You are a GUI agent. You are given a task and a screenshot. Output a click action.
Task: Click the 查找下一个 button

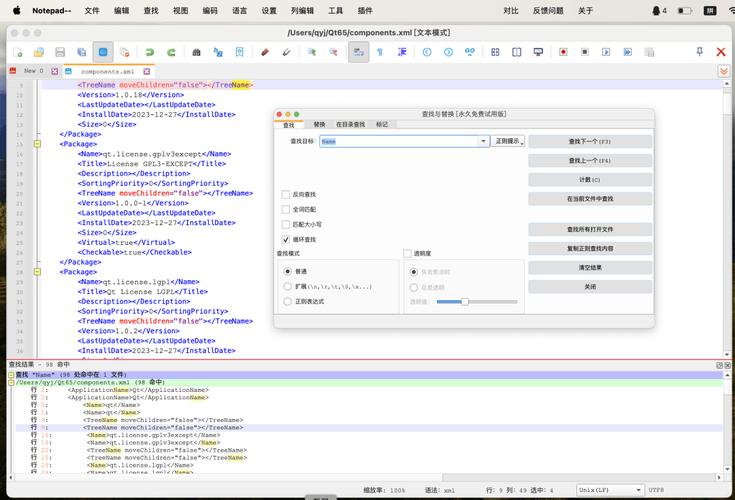pyautogui.click(x=589, y=142)
